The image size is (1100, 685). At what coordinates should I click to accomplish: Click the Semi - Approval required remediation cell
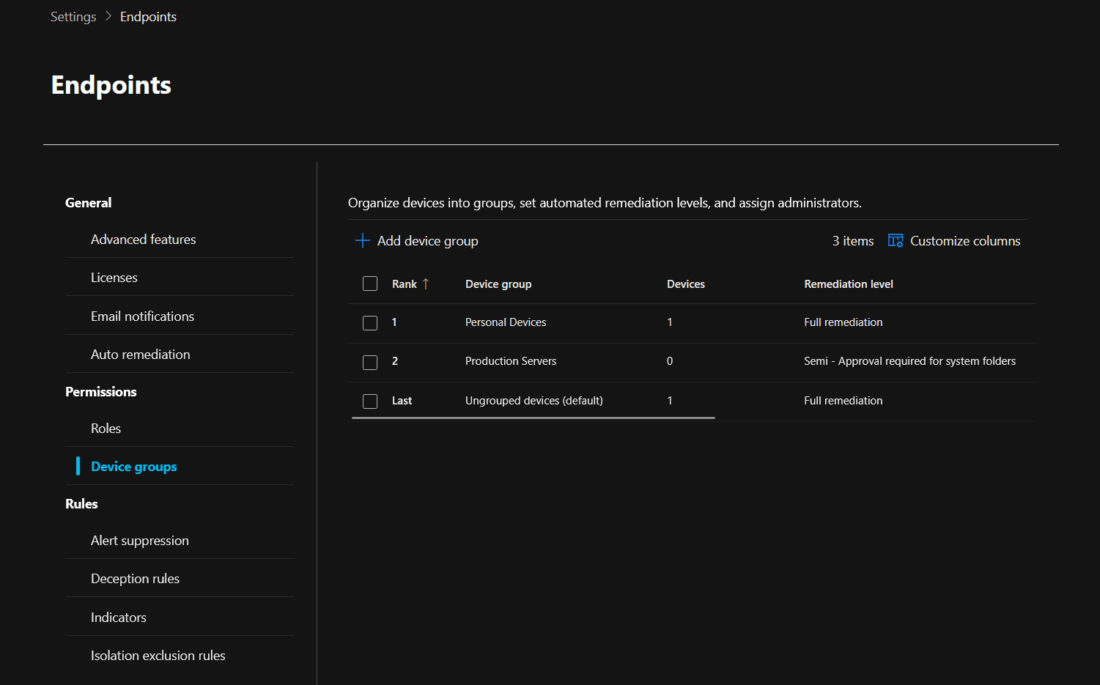pyautogui.click(x=910, y=361)
